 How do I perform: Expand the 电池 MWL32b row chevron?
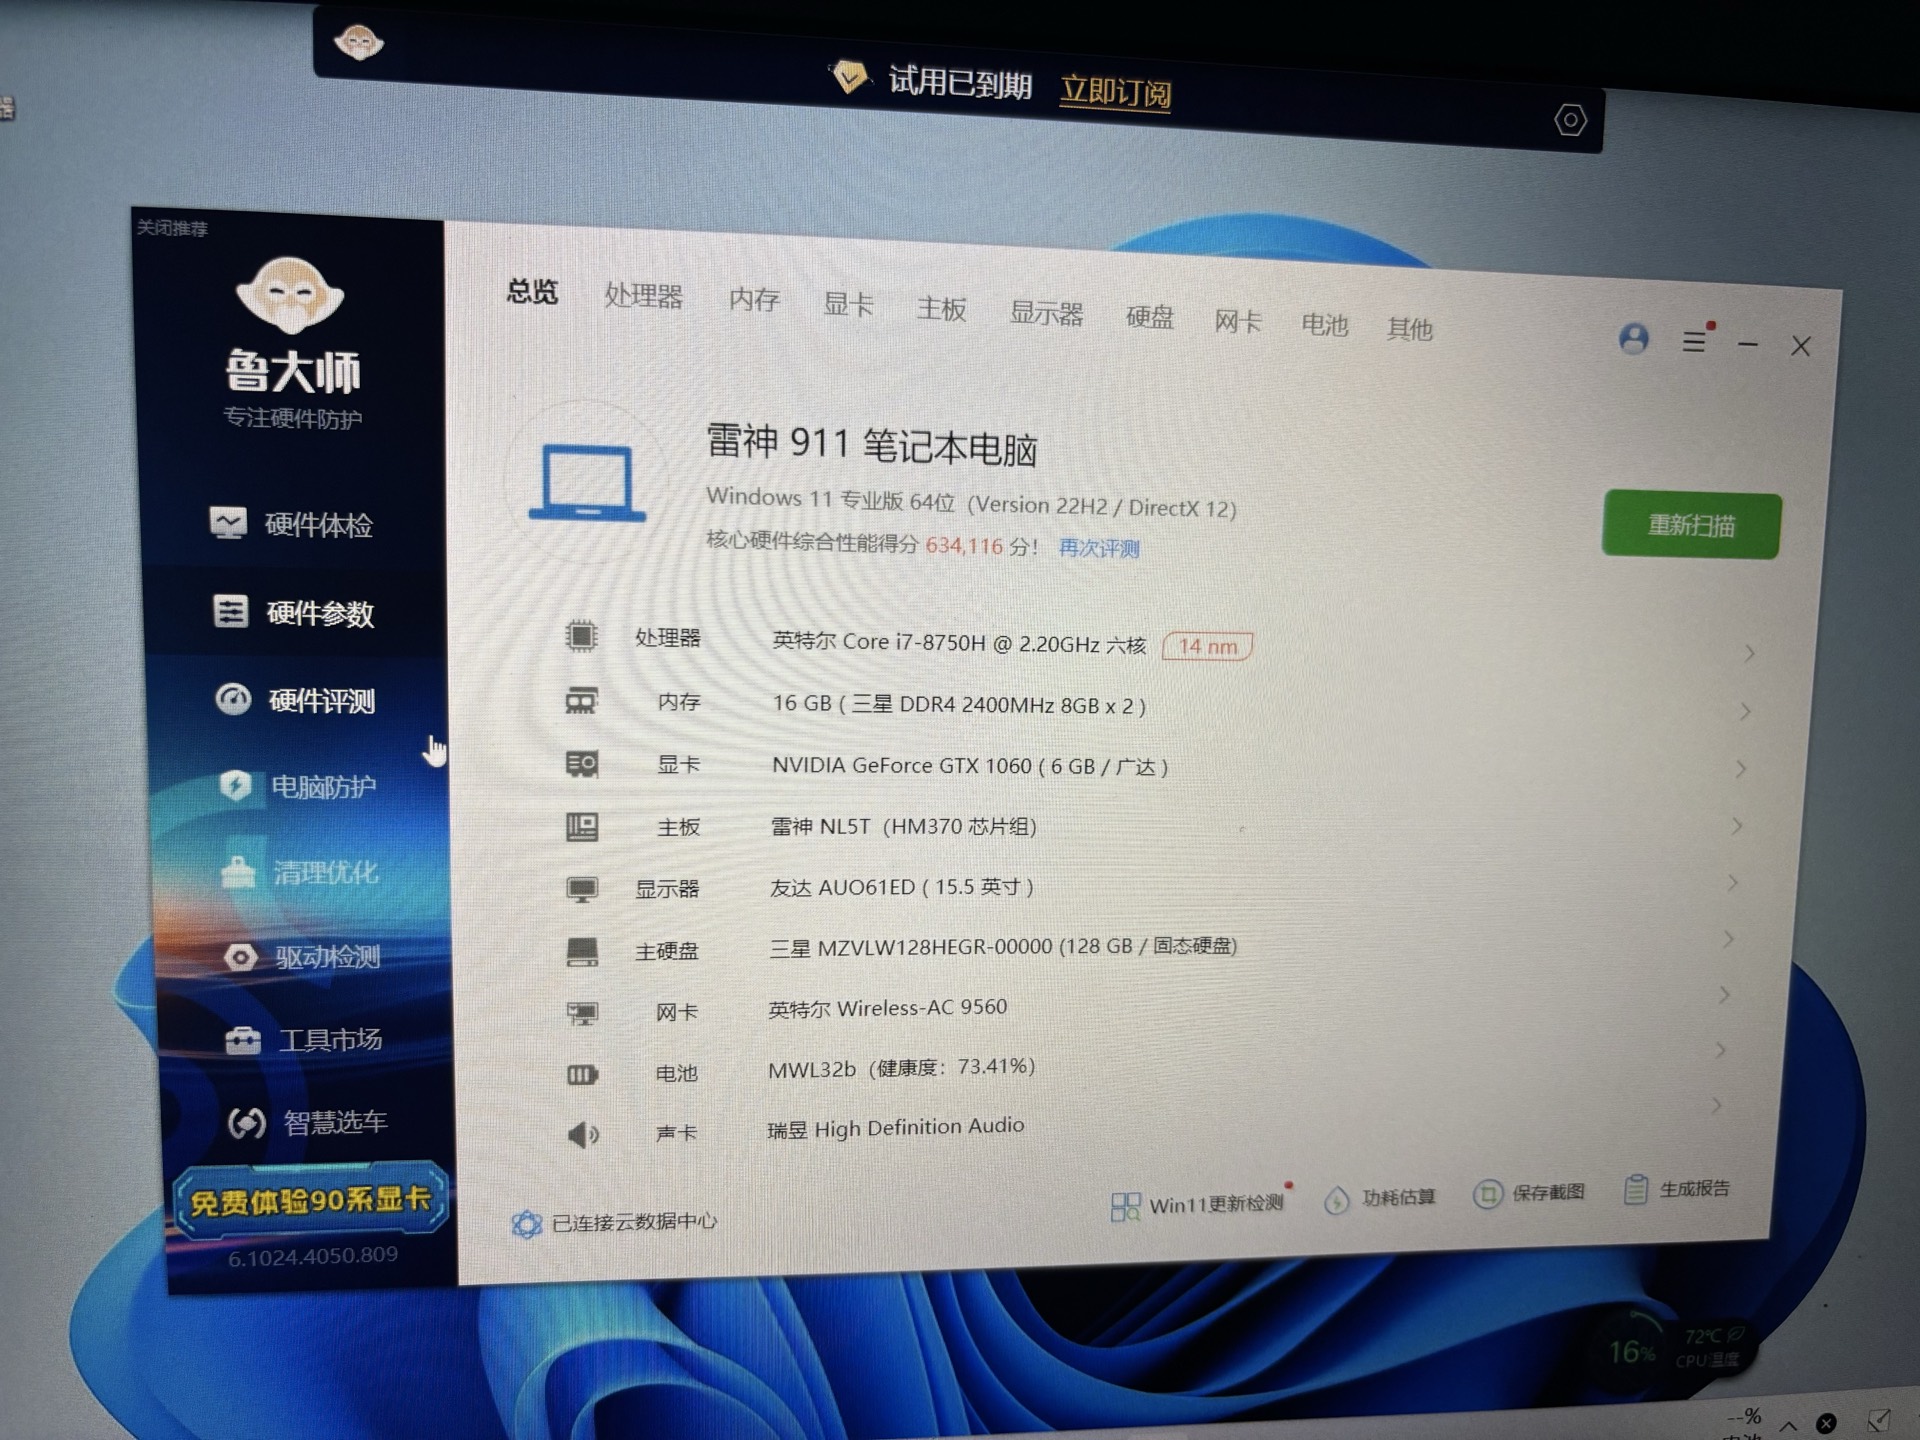tap(1721, 1049)
